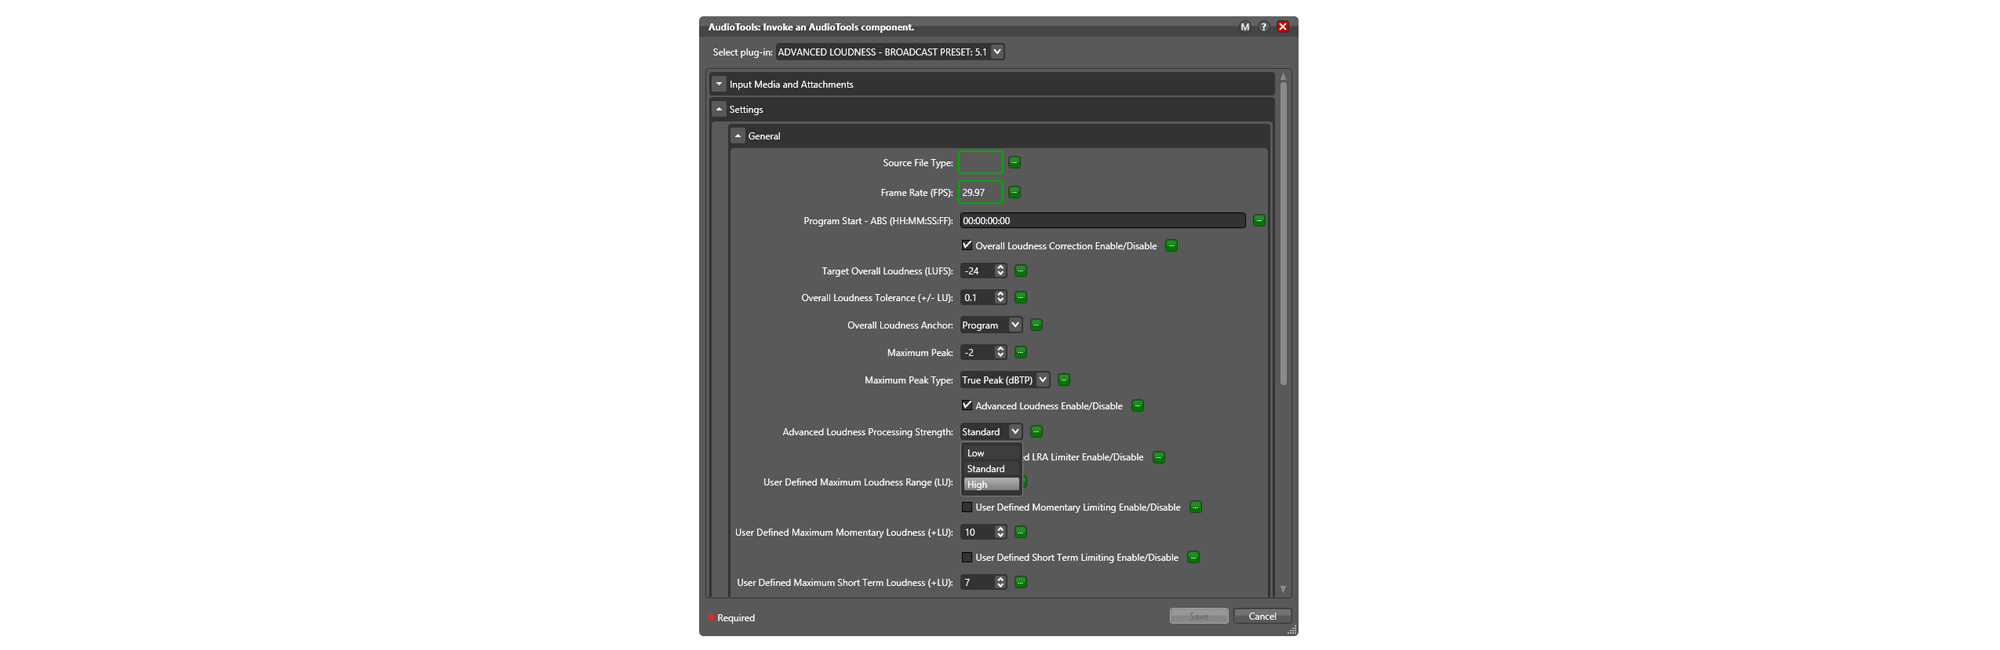Collapse the Settings section

tap(719, 109)
